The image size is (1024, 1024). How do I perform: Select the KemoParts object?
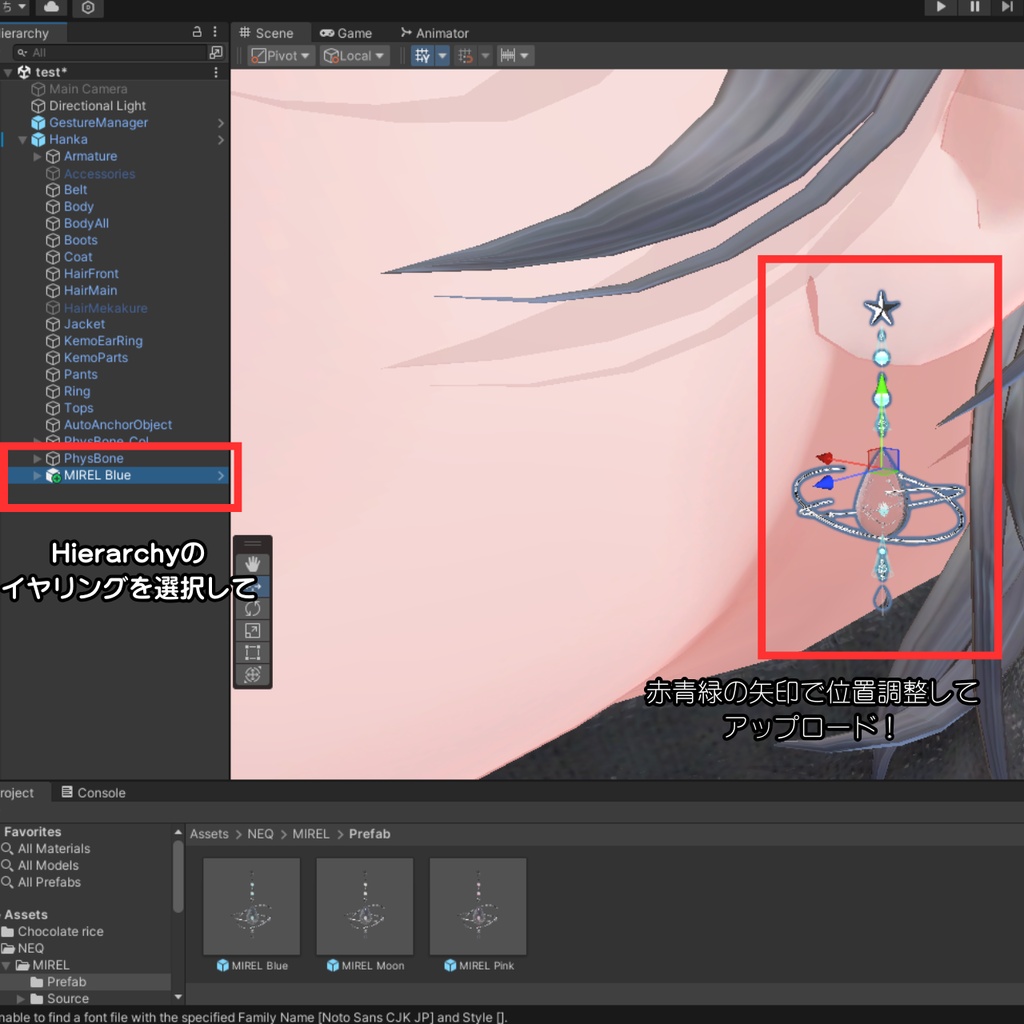pyautogui.click(x=95, y=358)
